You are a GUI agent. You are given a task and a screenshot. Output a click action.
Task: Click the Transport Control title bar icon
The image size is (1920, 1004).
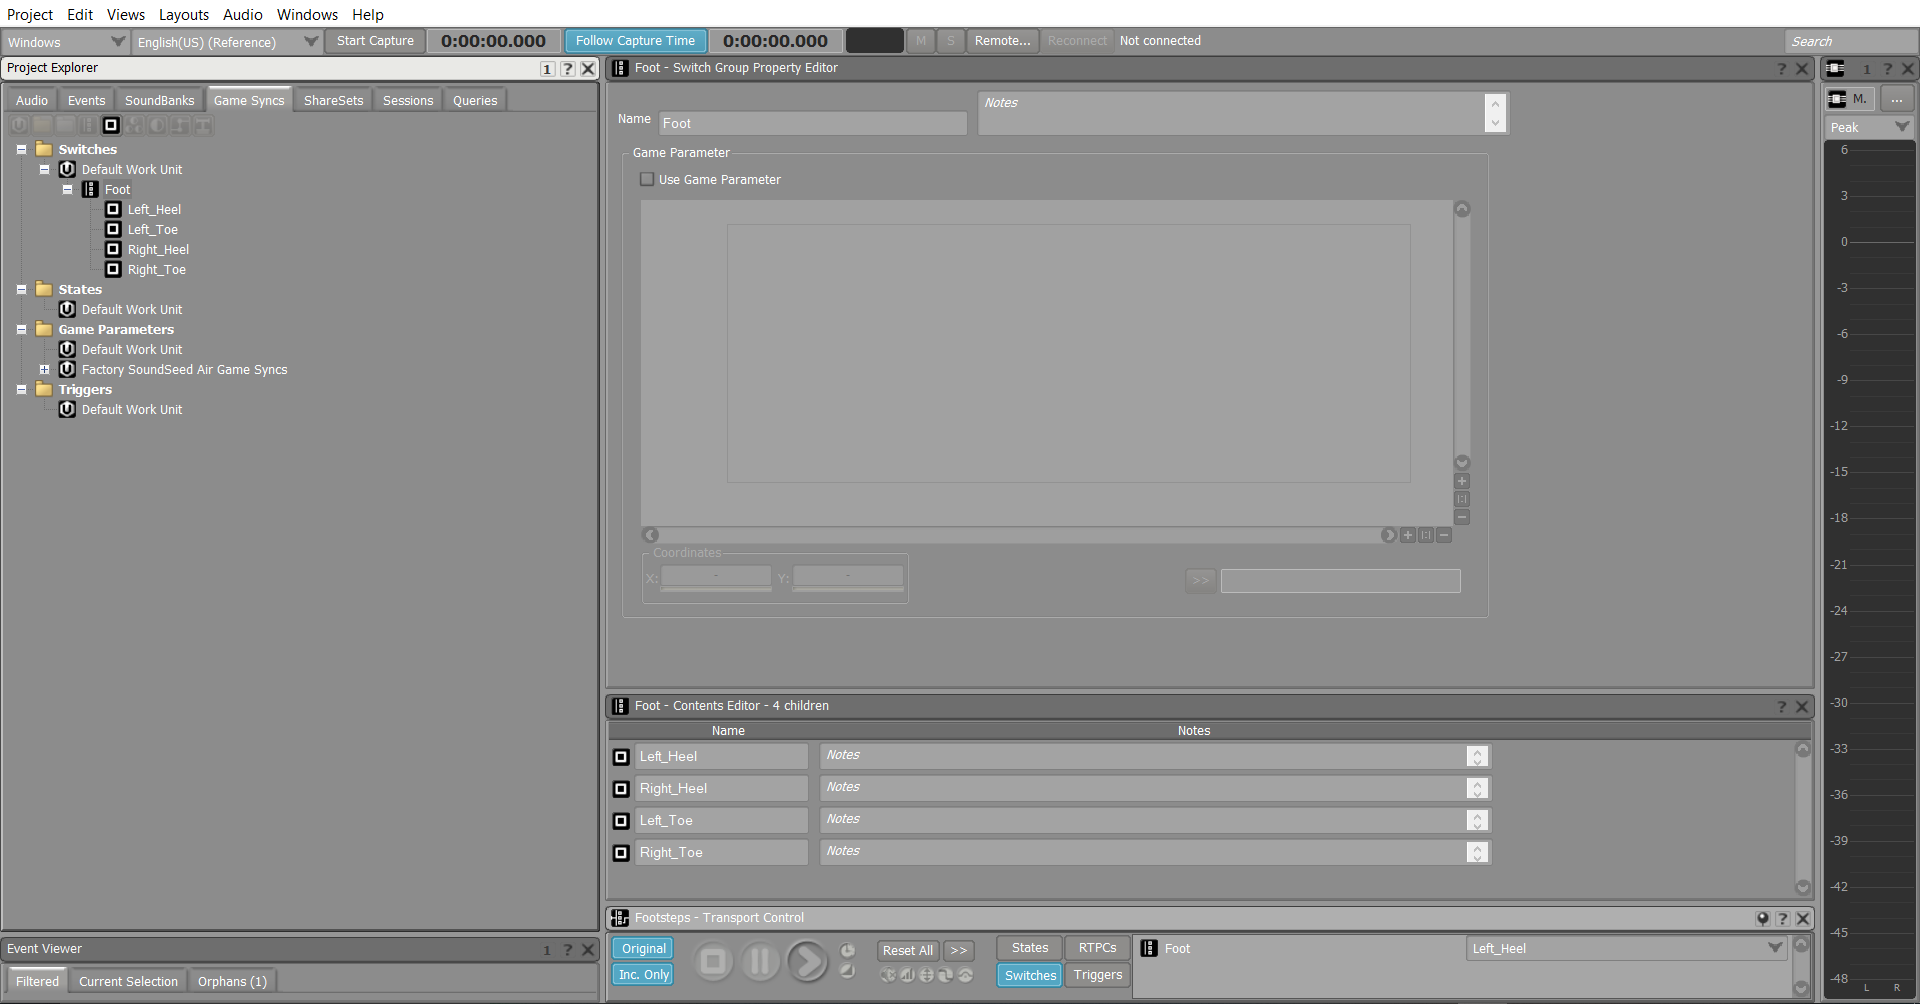(620, 918)
